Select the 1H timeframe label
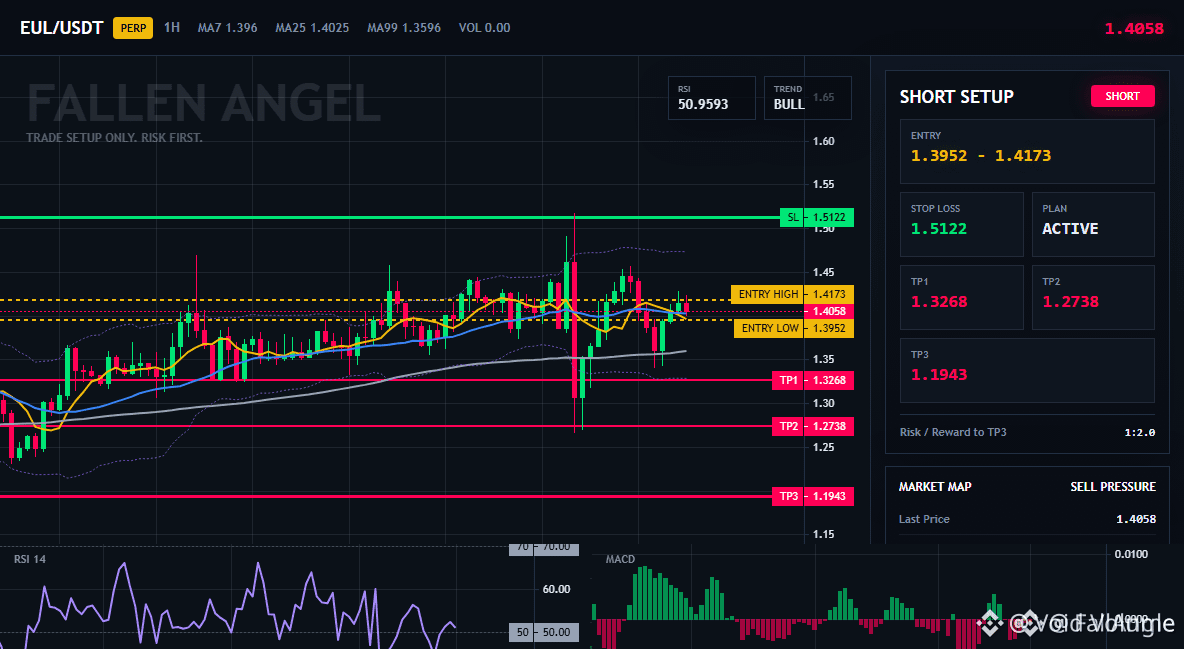 172,27
